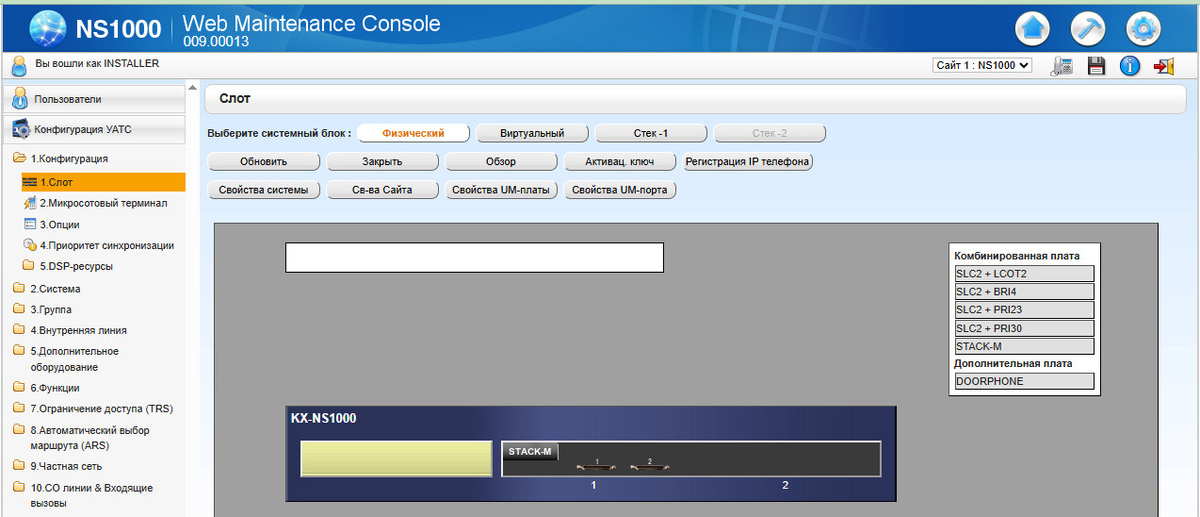Viewport: 1200px width, 517px height.
Task: Open Св-ва Сайта
Action: (382, 190)
